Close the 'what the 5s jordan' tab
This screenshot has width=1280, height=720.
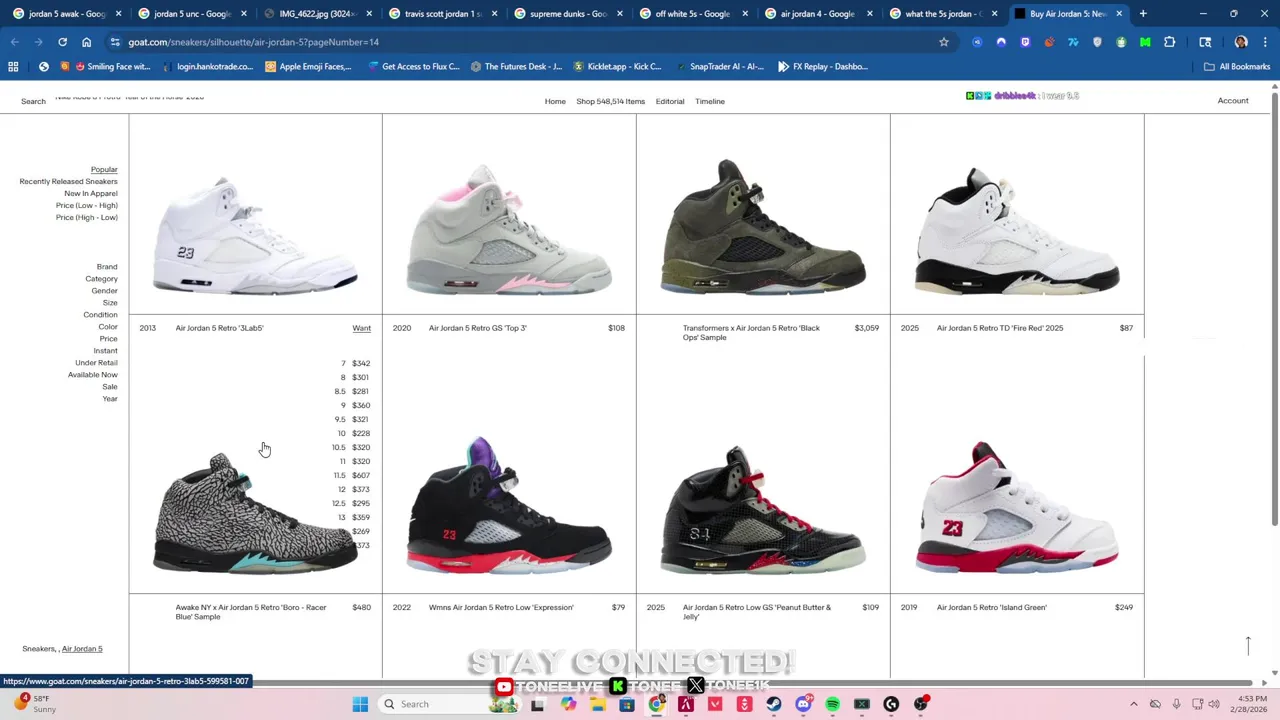[994, 14]
